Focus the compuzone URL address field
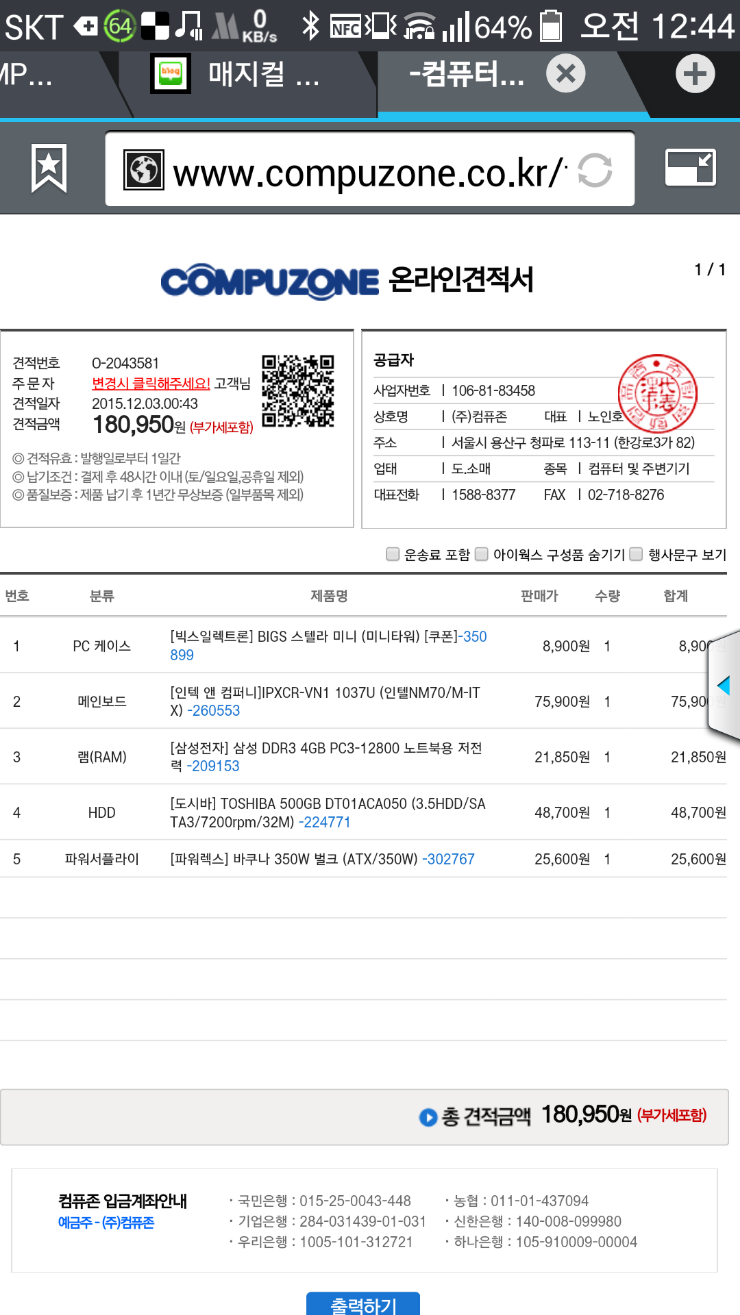This screenshot has height=1315, width=740. (370, 170)
